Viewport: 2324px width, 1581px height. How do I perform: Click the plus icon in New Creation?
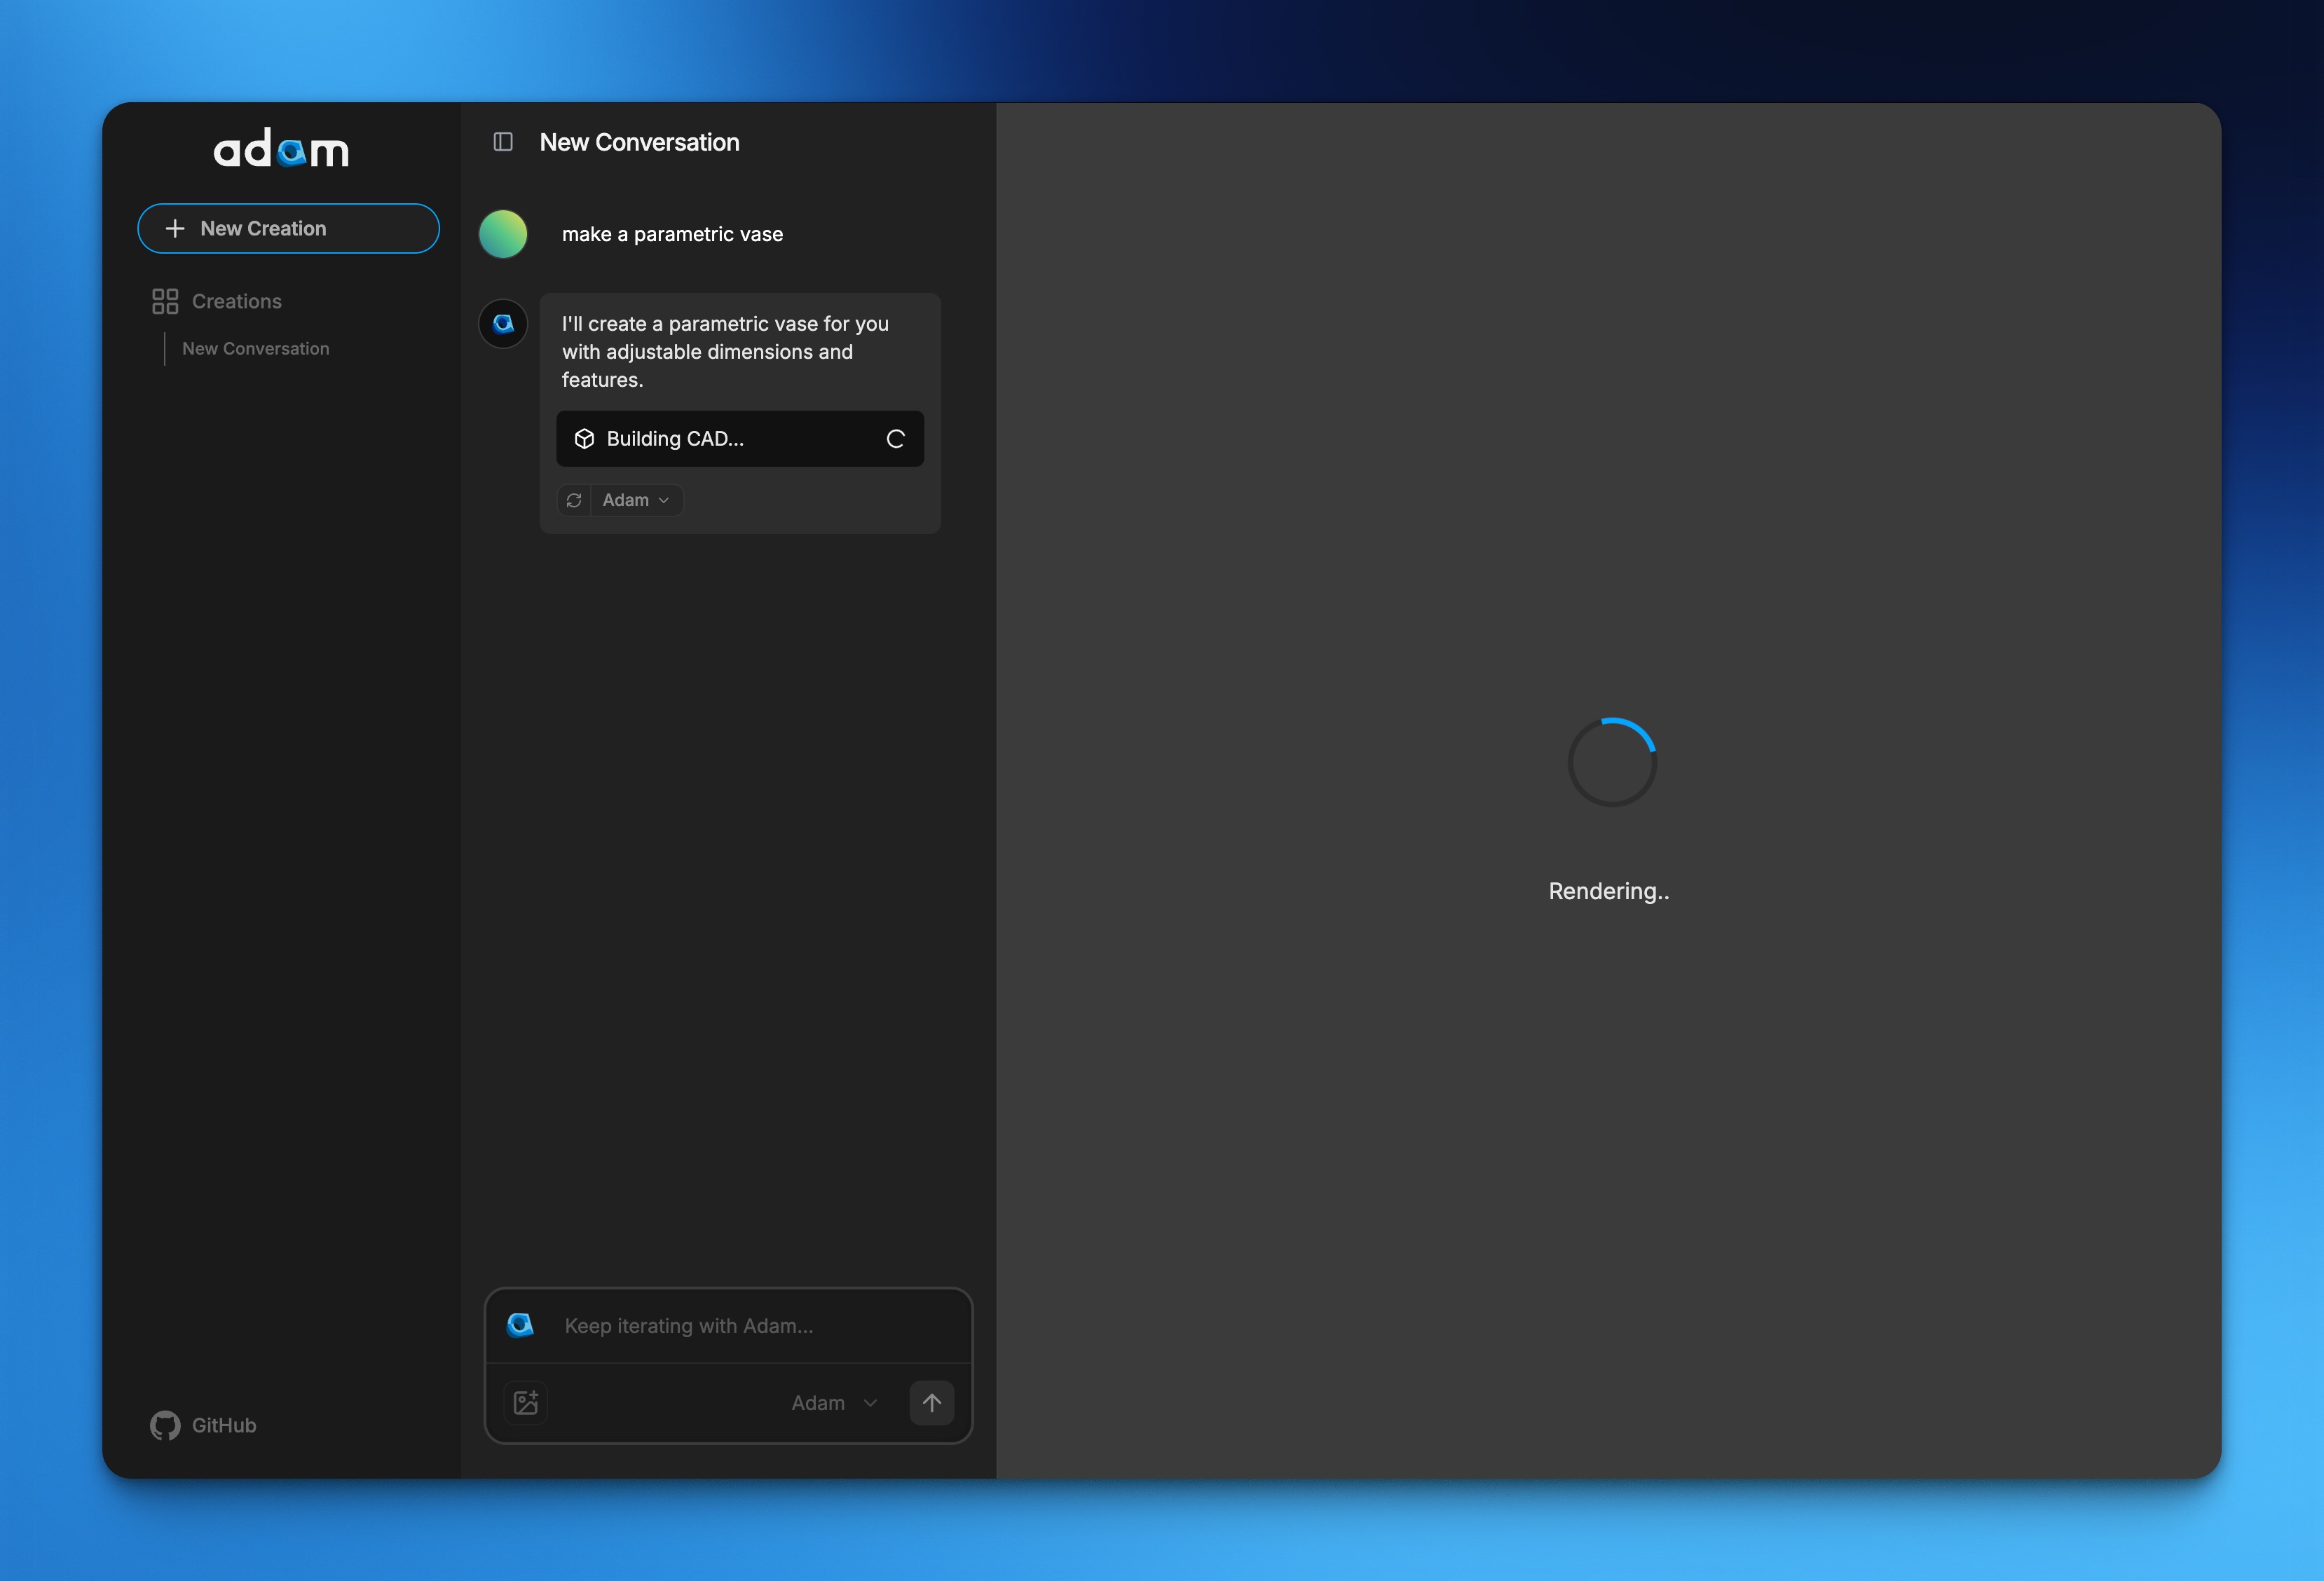175,229
